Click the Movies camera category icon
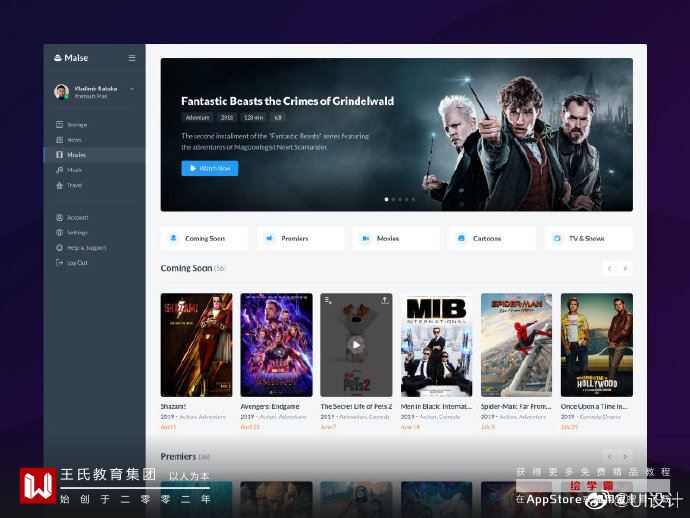 tap(365, 238)
